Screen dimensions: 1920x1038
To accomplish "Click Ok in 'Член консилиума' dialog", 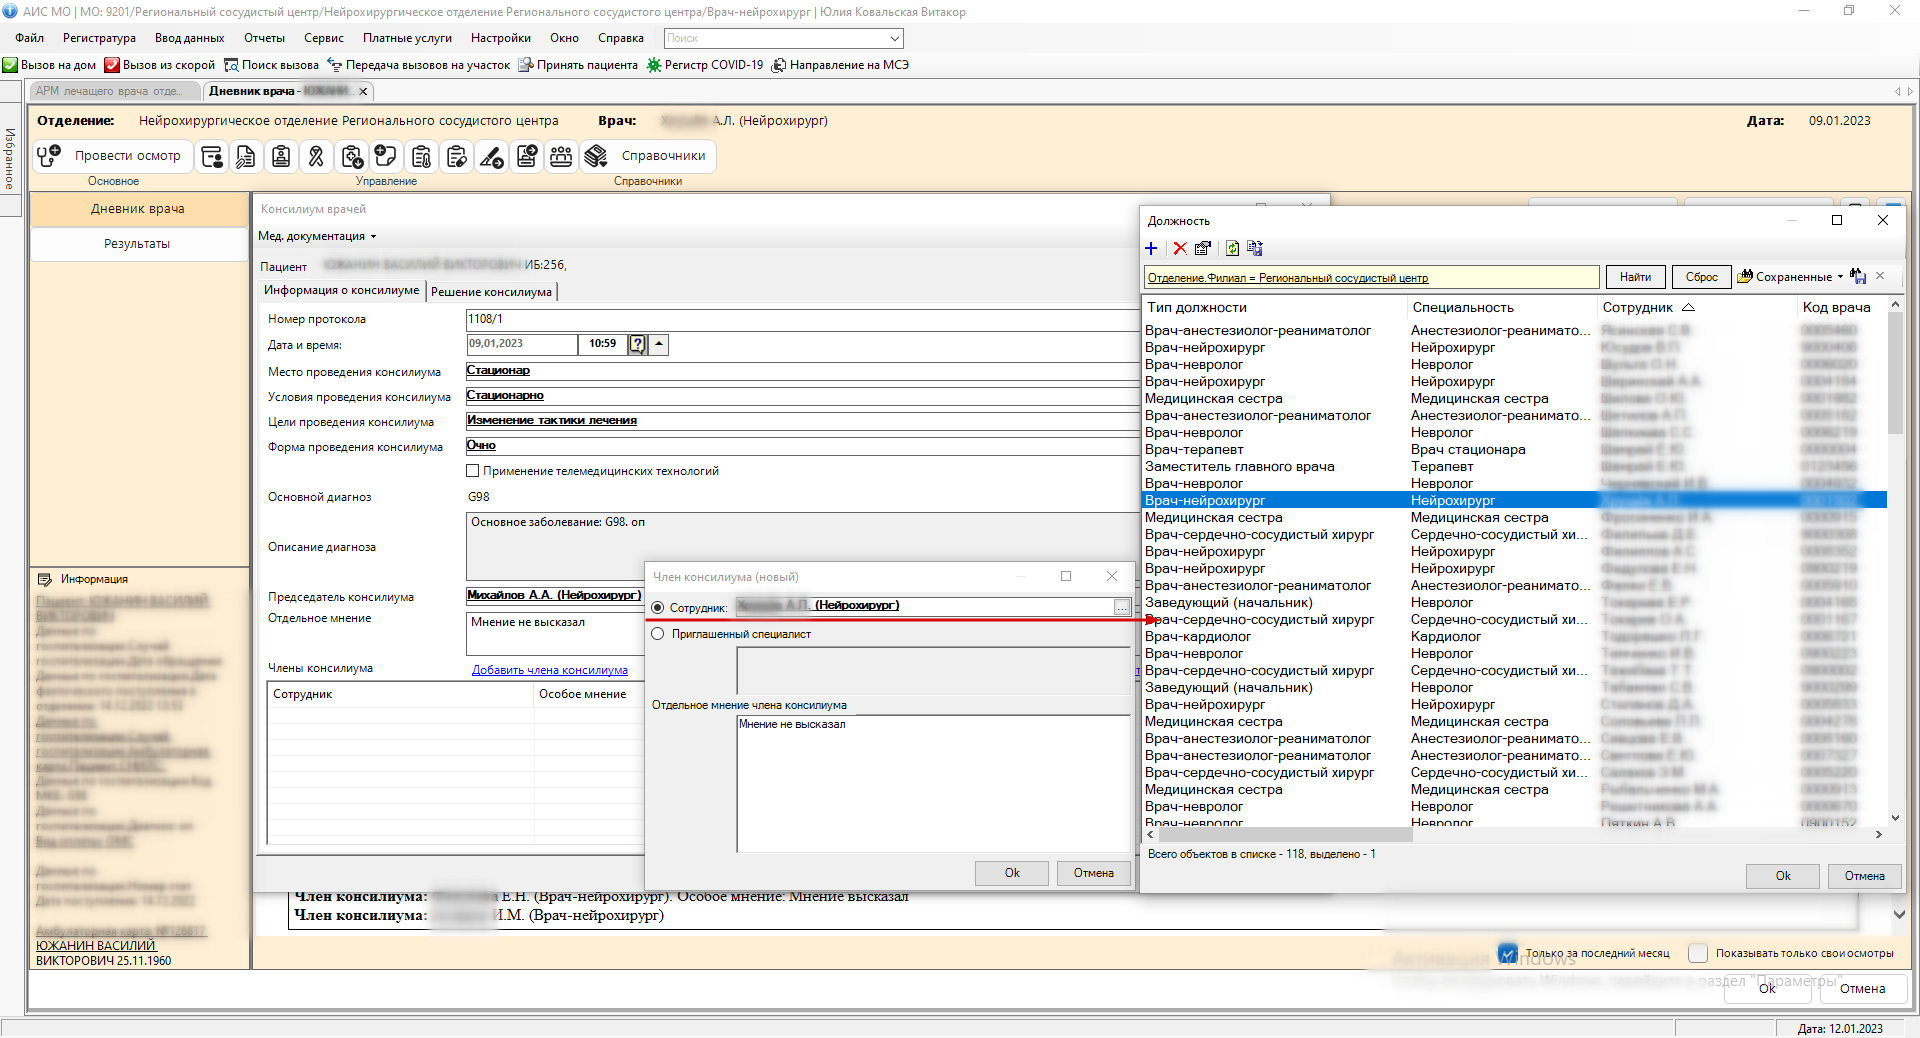I will click(x=1012, y=873).
